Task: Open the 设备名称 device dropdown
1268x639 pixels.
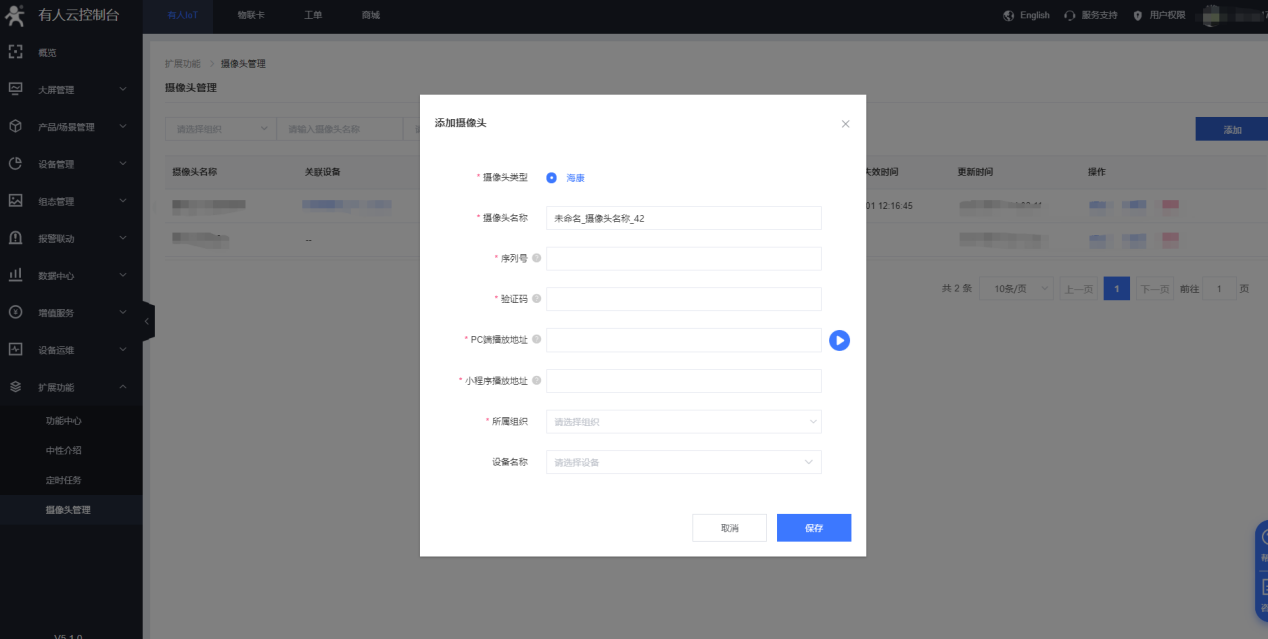Action: 683,463
